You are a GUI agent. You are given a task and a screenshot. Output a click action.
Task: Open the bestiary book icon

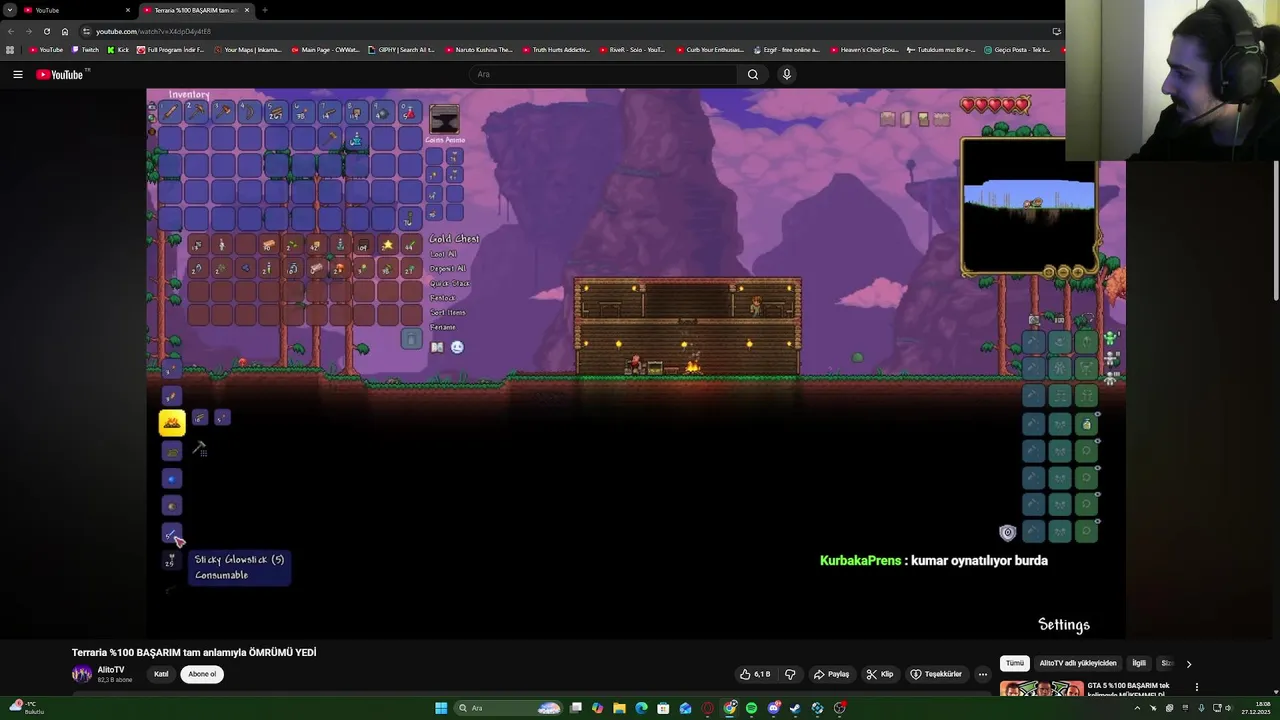tap(437, 347)
